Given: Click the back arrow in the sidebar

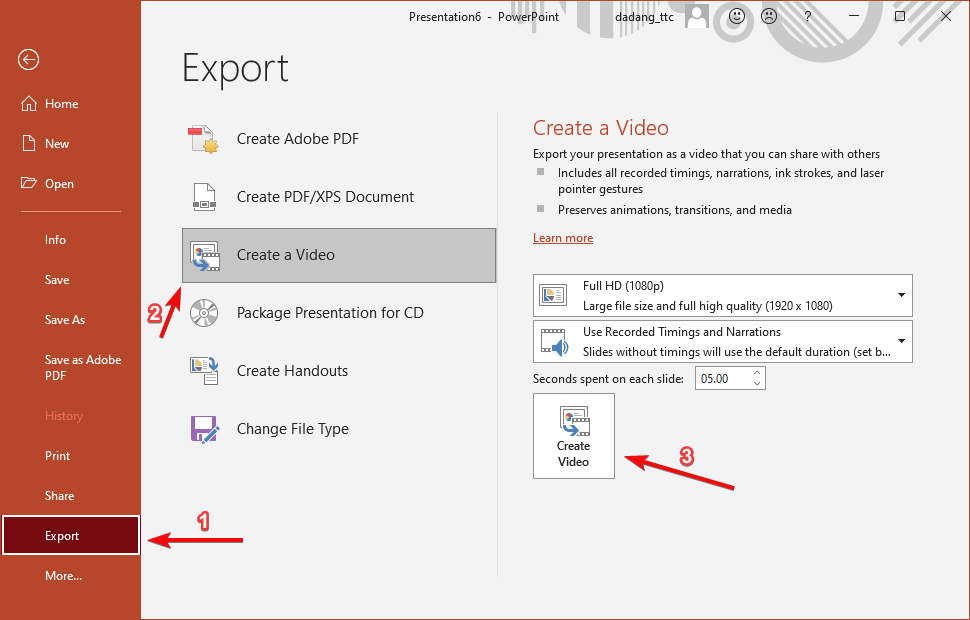Looking at the screenshot, I should (28, 60).
